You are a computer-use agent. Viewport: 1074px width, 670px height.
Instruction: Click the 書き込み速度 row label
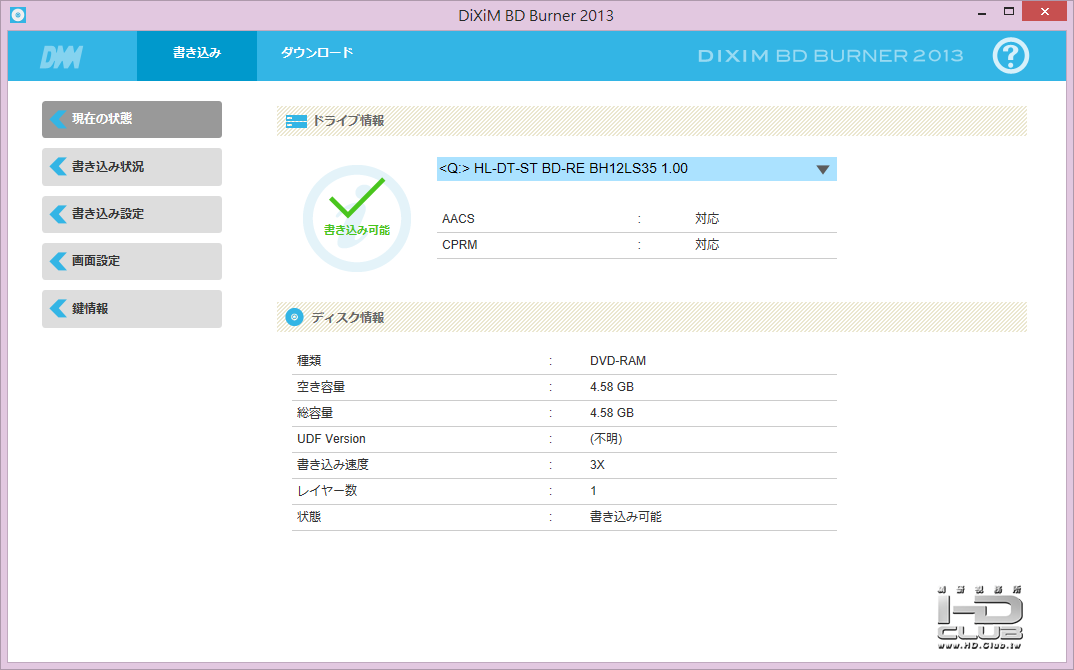tap(333, 464)
